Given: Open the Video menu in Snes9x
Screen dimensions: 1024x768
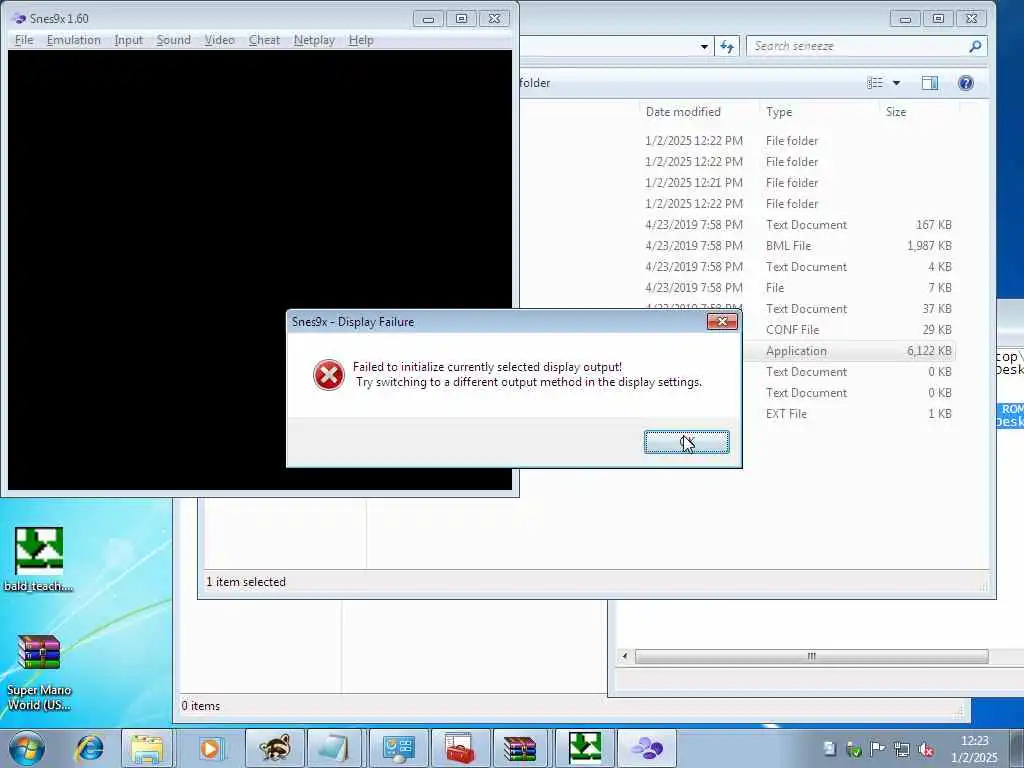Looking at the screenshot, I should [219, 40].
